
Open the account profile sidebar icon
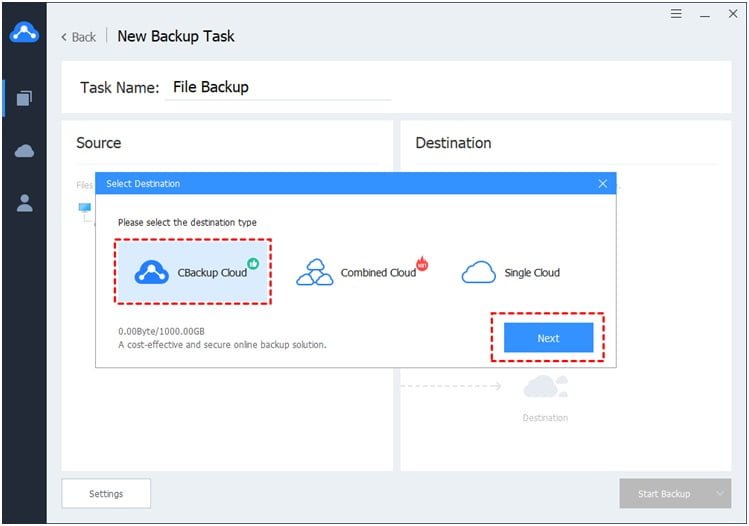(24, 203)
